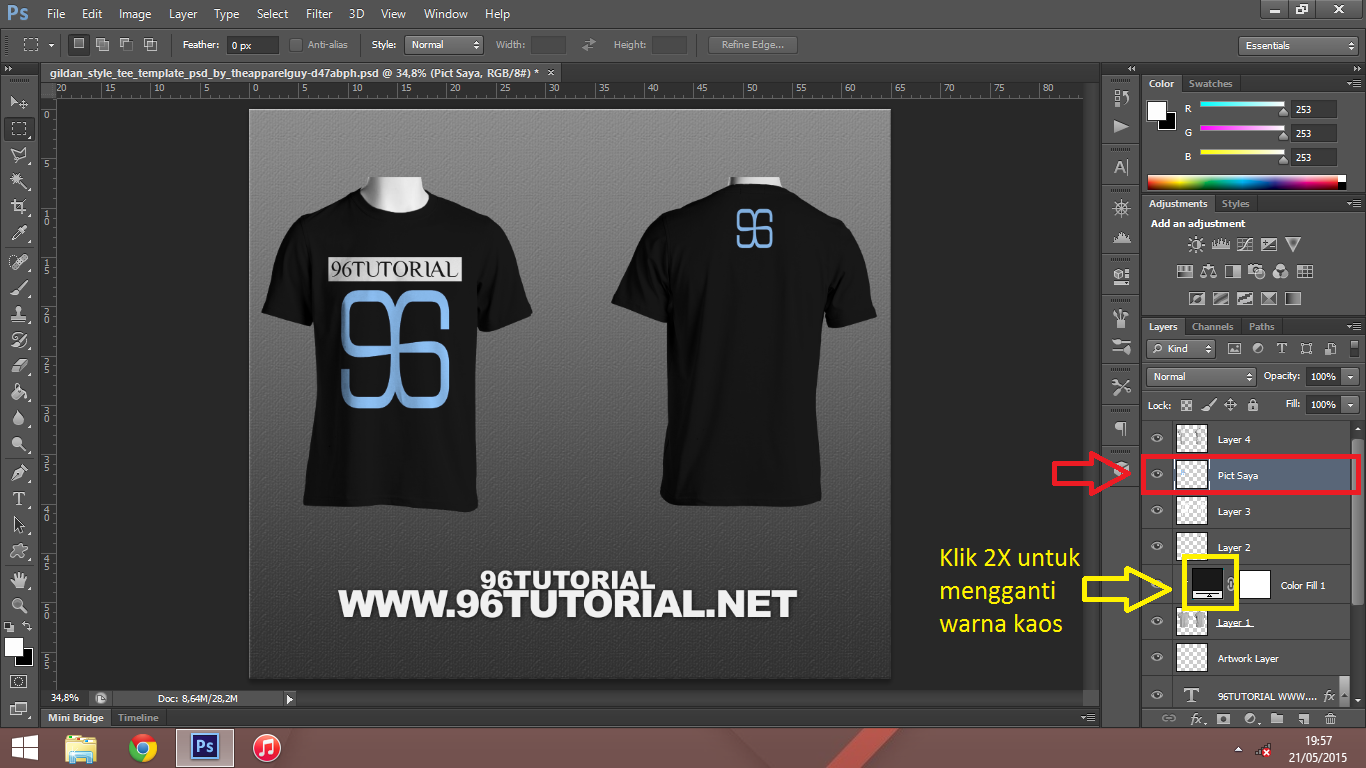The width and height of the screenshot is (1366, 768).
Task: Select the Crop tool
Action: 19,207
